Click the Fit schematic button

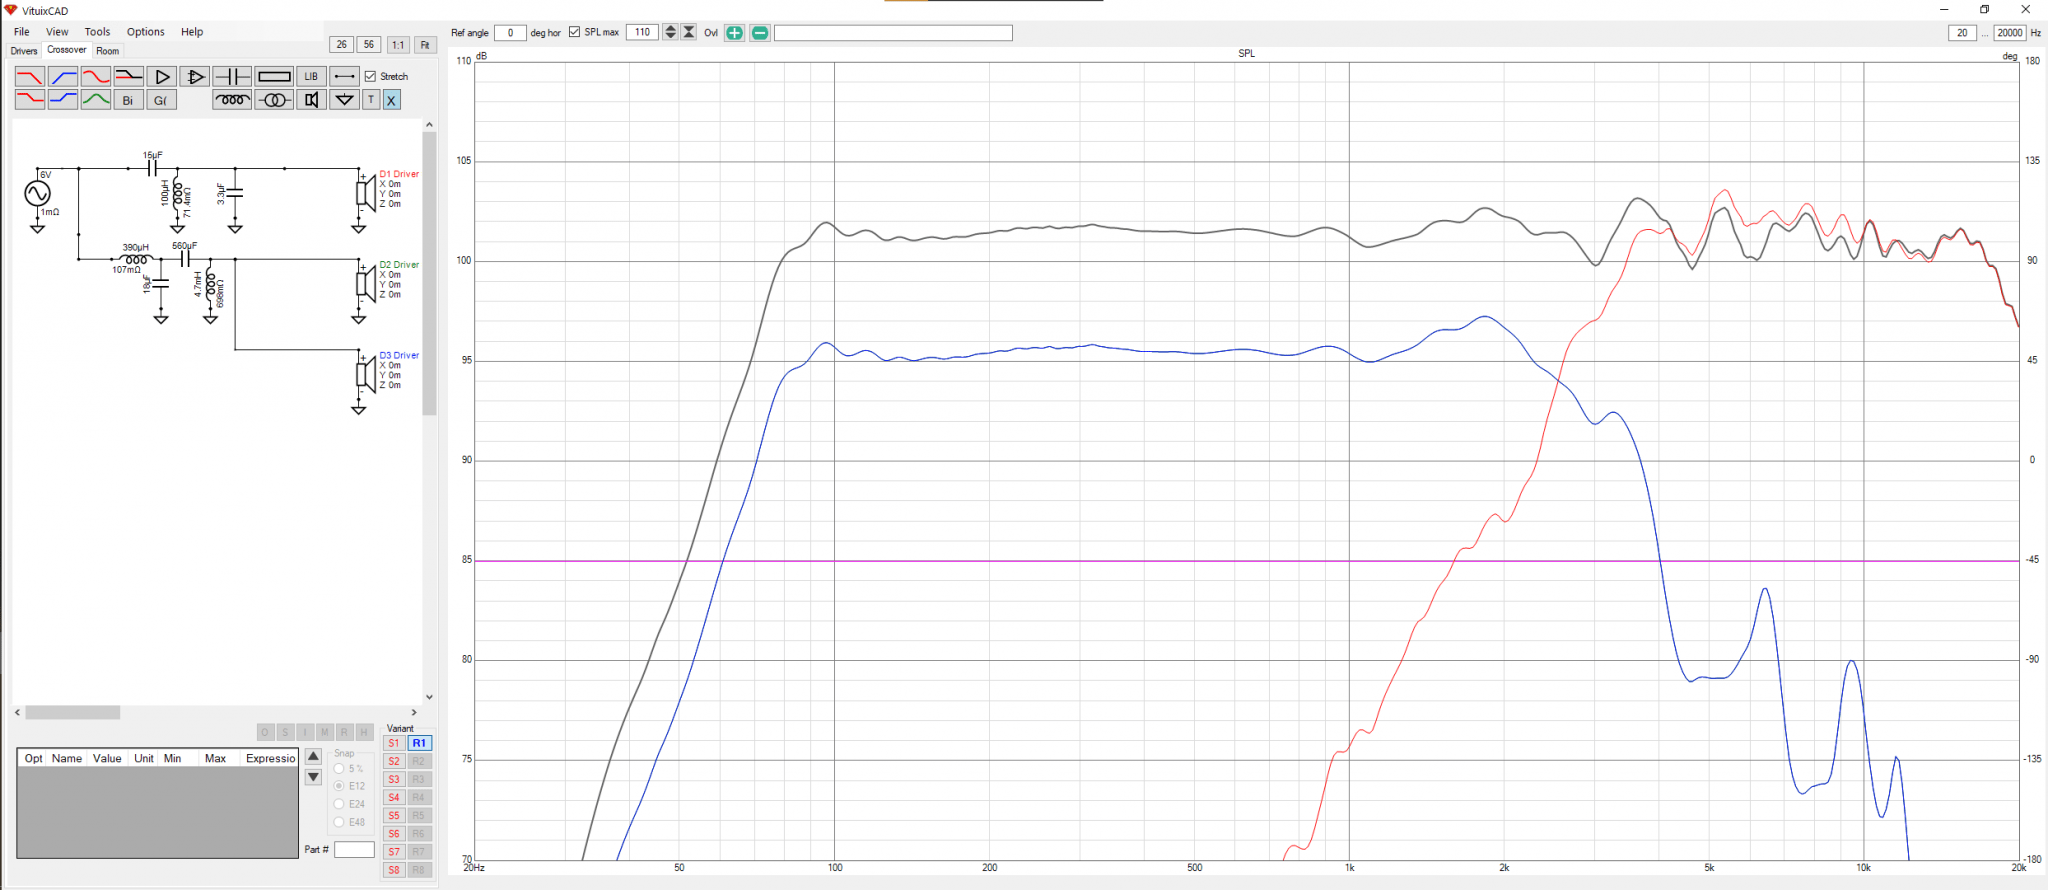click(425, 45)
